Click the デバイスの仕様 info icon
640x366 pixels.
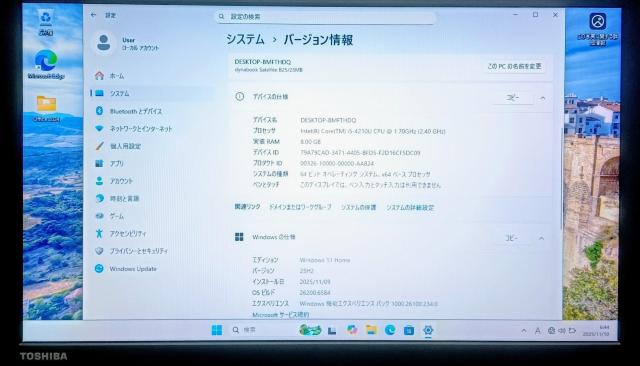(x=240, y=97)
